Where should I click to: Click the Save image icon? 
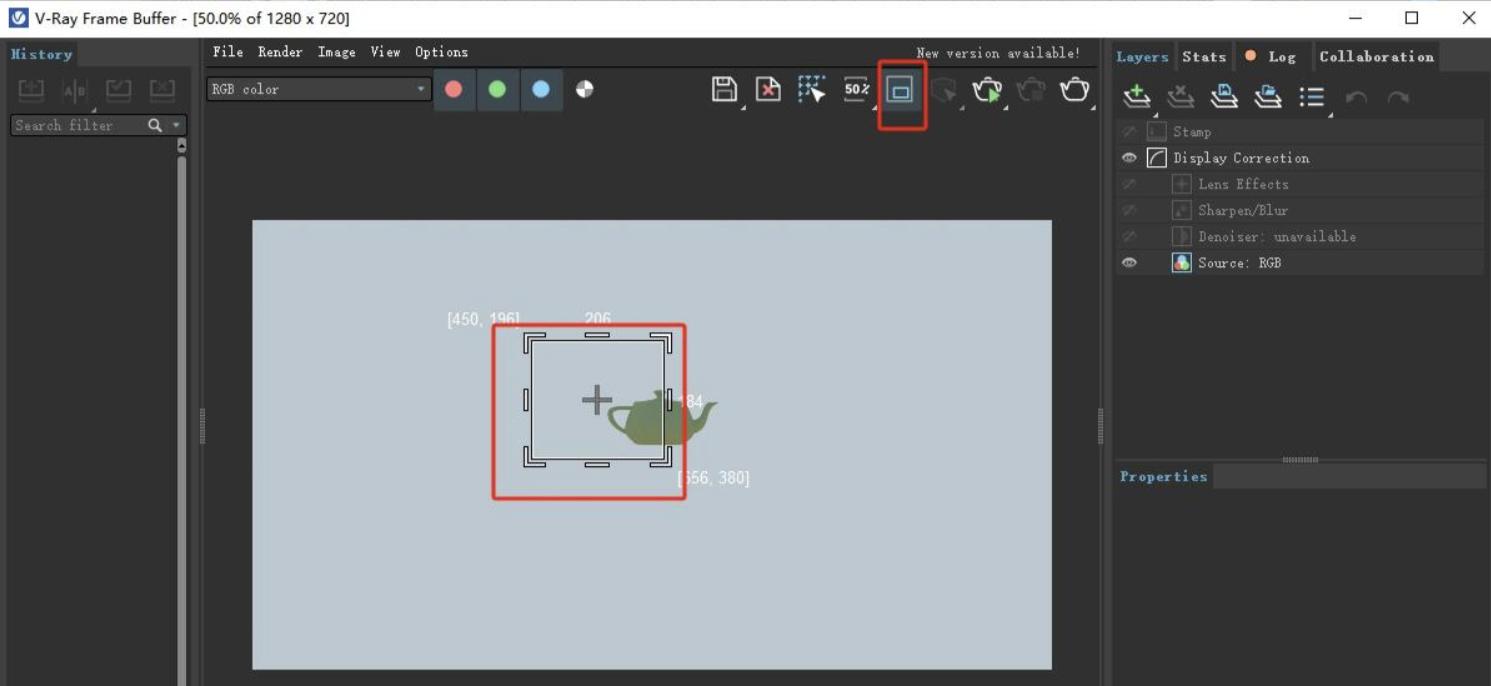coord(724,89)
